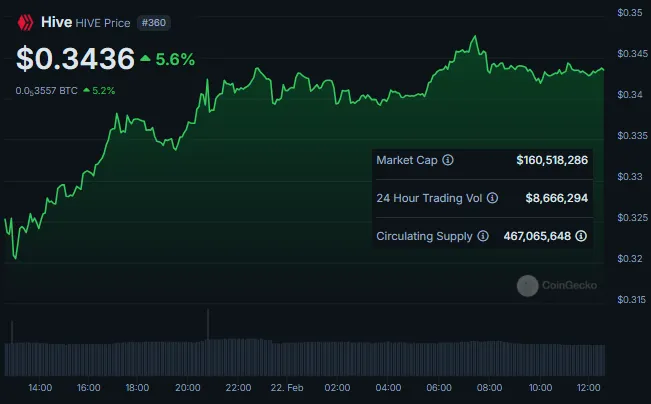
Task: Click the 08:00 time axis label
Action: click(489, 388)
